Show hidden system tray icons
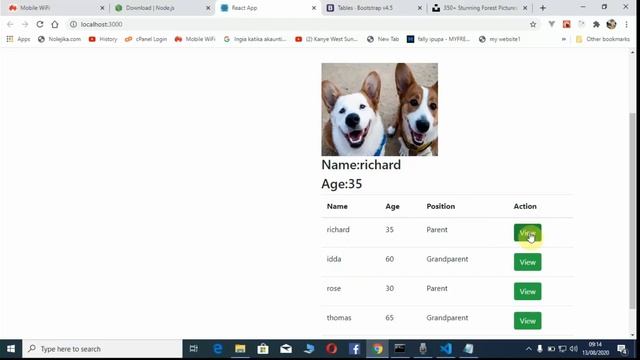This screenshot has width=640, height=360. point(529,349)
